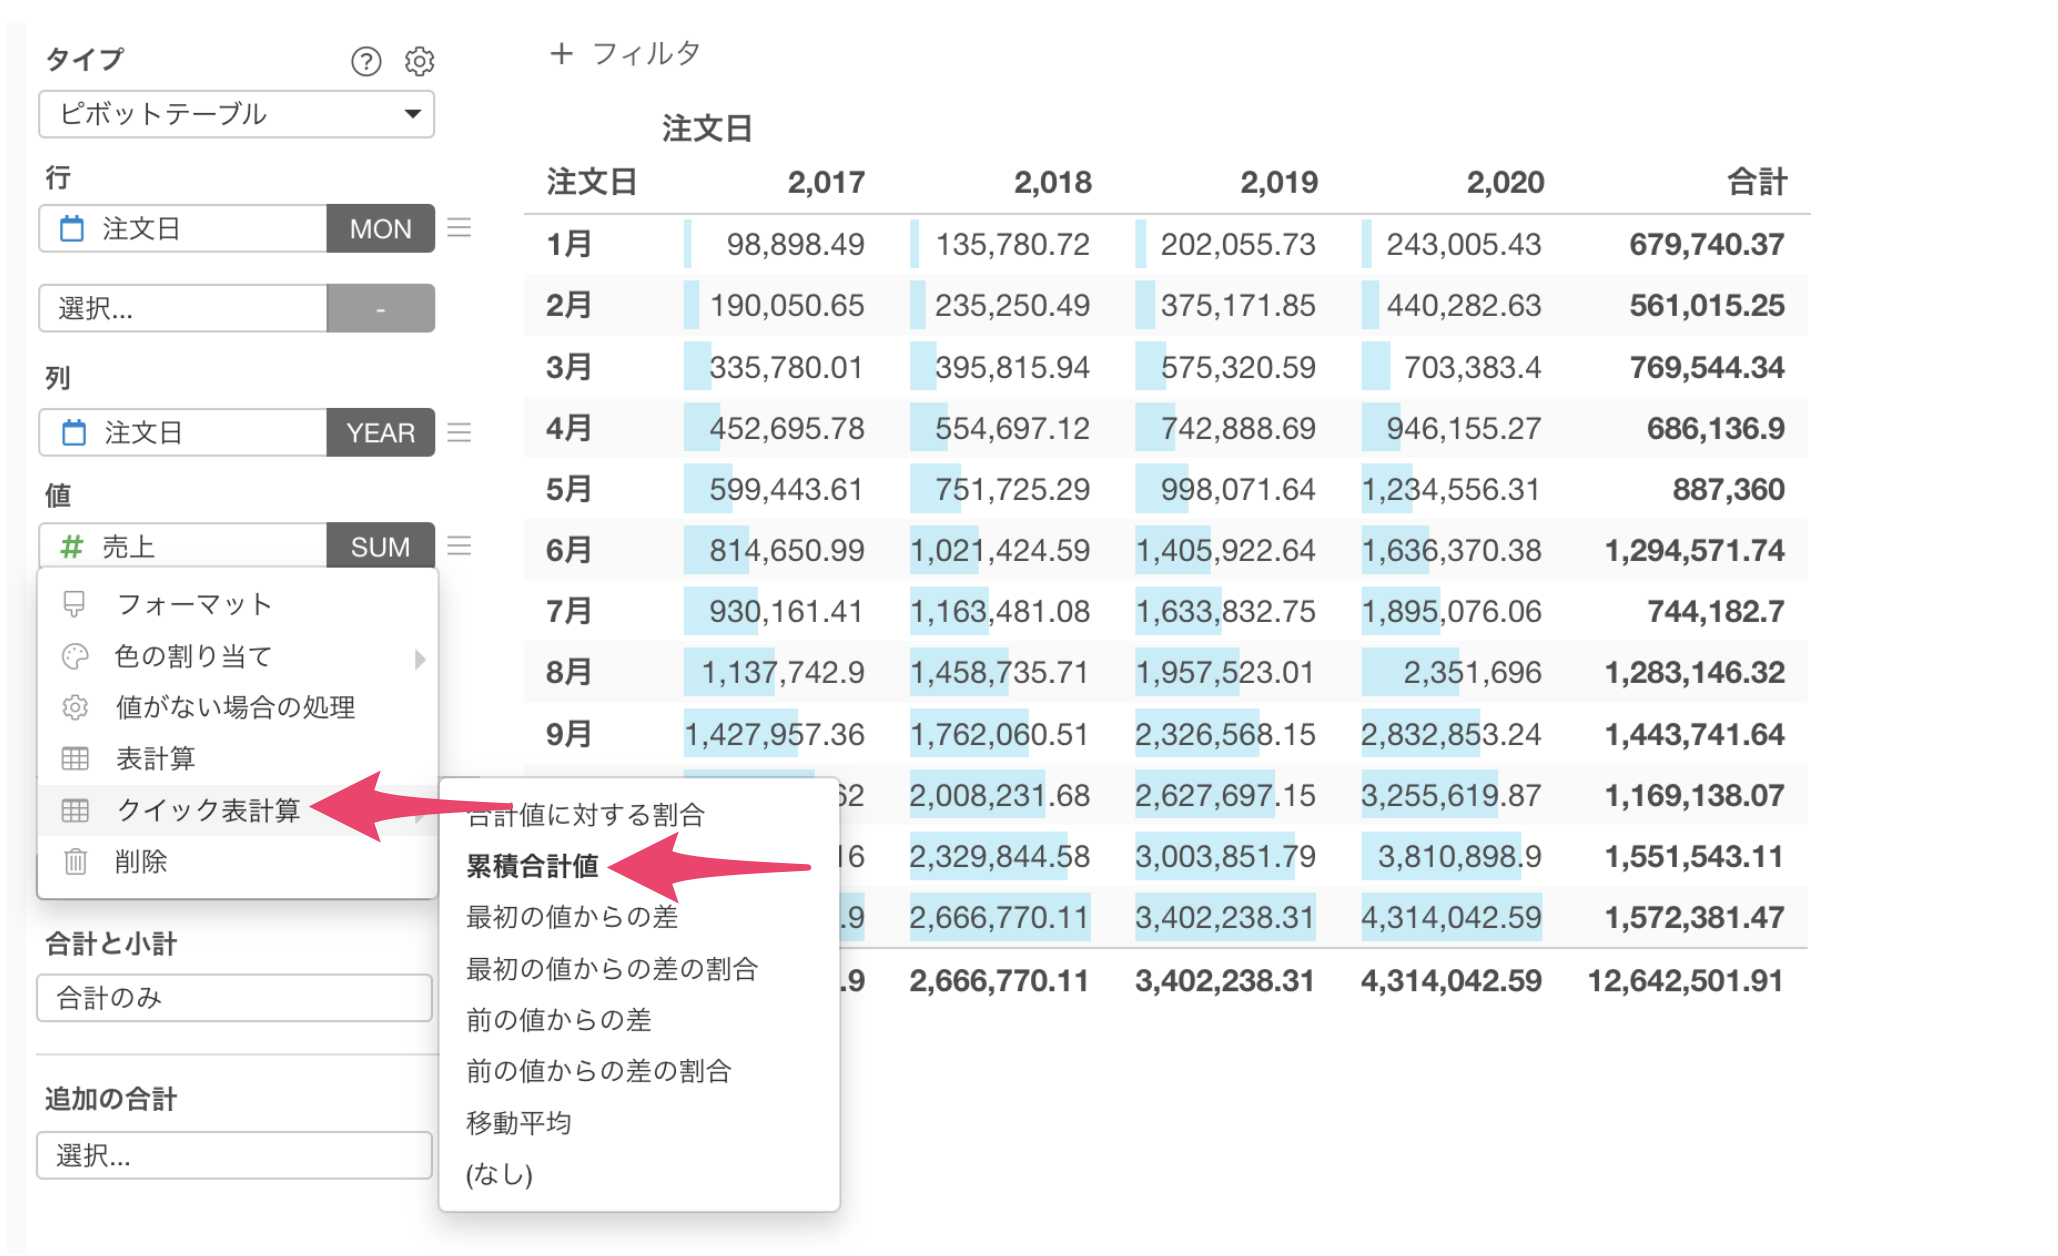Viewport: 2058px width, 1256px height.
Task: Open the SUM aggregation selector
Action: click(x=380, y=547)
